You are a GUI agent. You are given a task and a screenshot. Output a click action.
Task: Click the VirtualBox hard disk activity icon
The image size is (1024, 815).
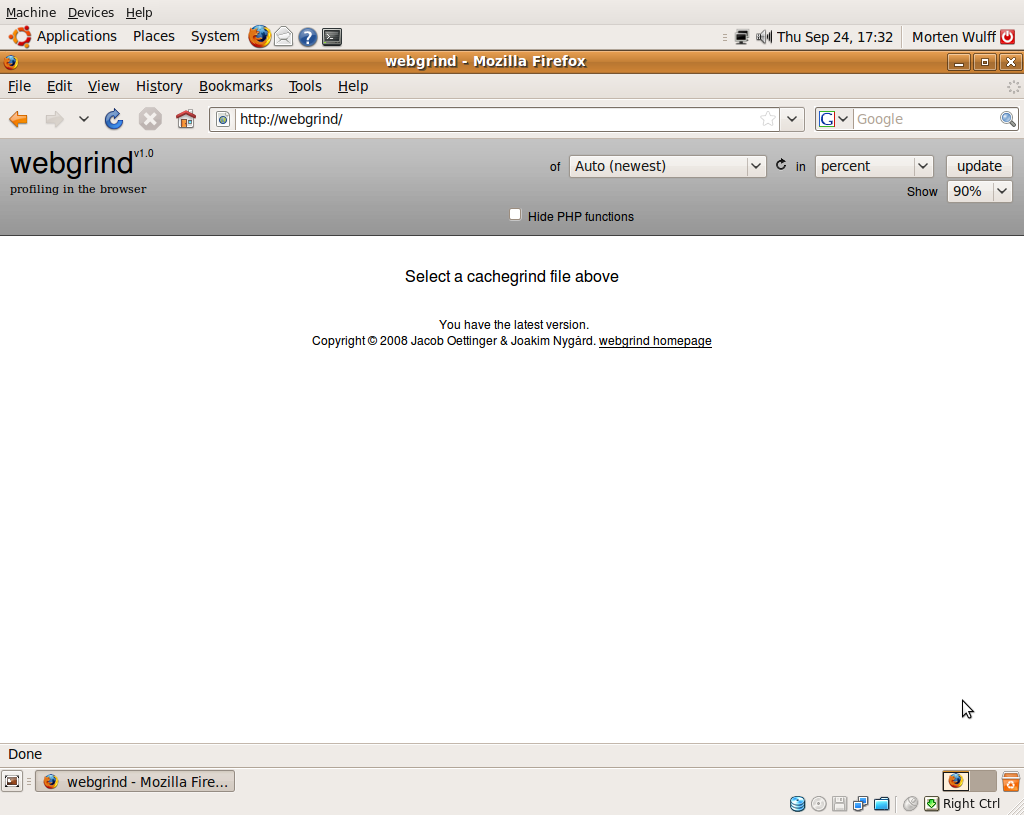797,804
